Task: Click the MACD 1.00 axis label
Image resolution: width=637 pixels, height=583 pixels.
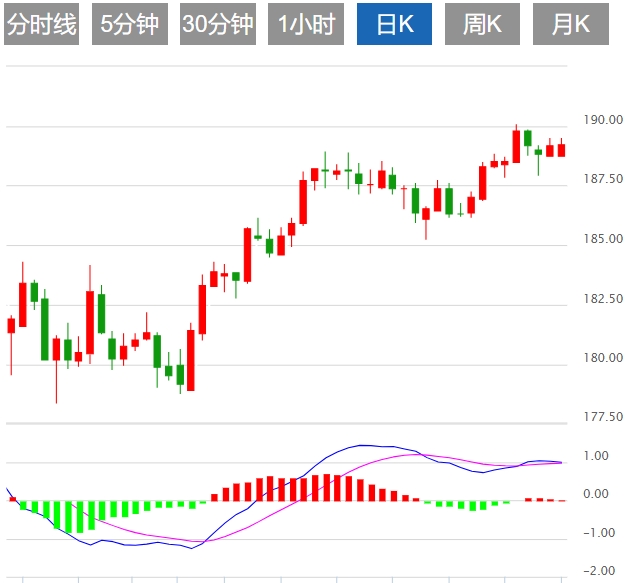Action: coord(596,455)
